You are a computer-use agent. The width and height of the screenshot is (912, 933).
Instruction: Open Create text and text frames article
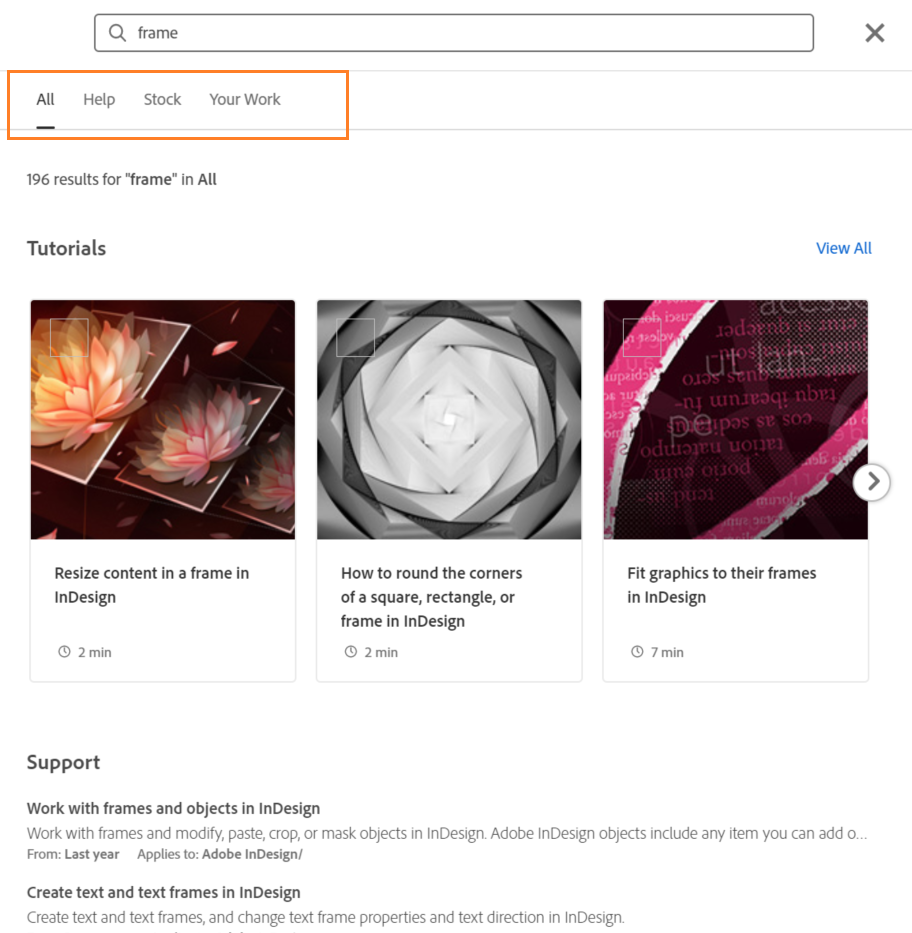coord(163,892)
